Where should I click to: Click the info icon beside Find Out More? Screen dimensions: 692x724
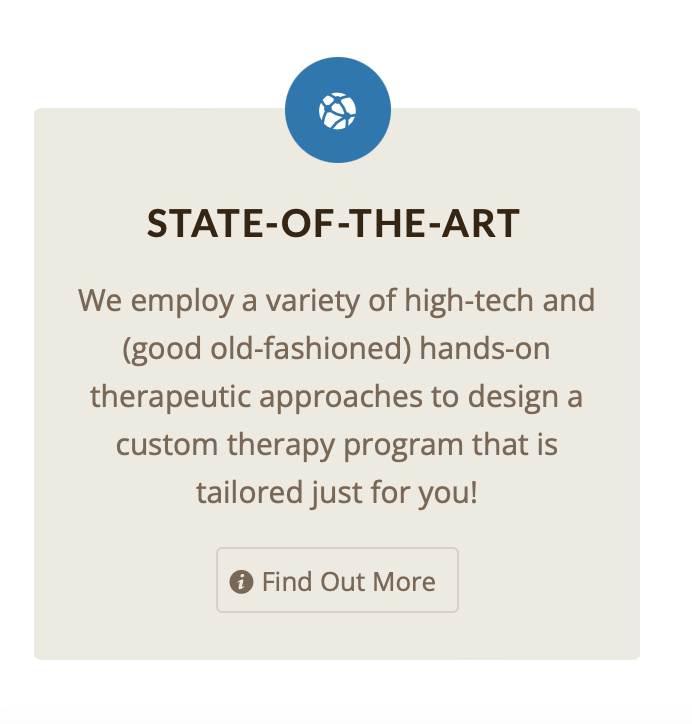point(241,581)
